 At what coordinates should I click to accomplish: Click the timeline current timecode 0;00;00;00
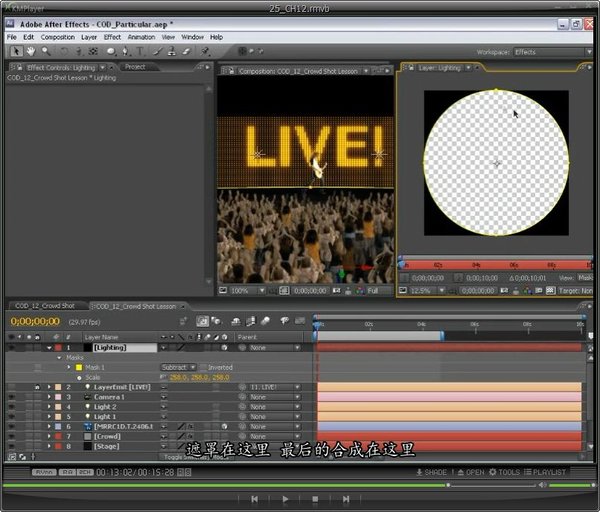(35, 322)
